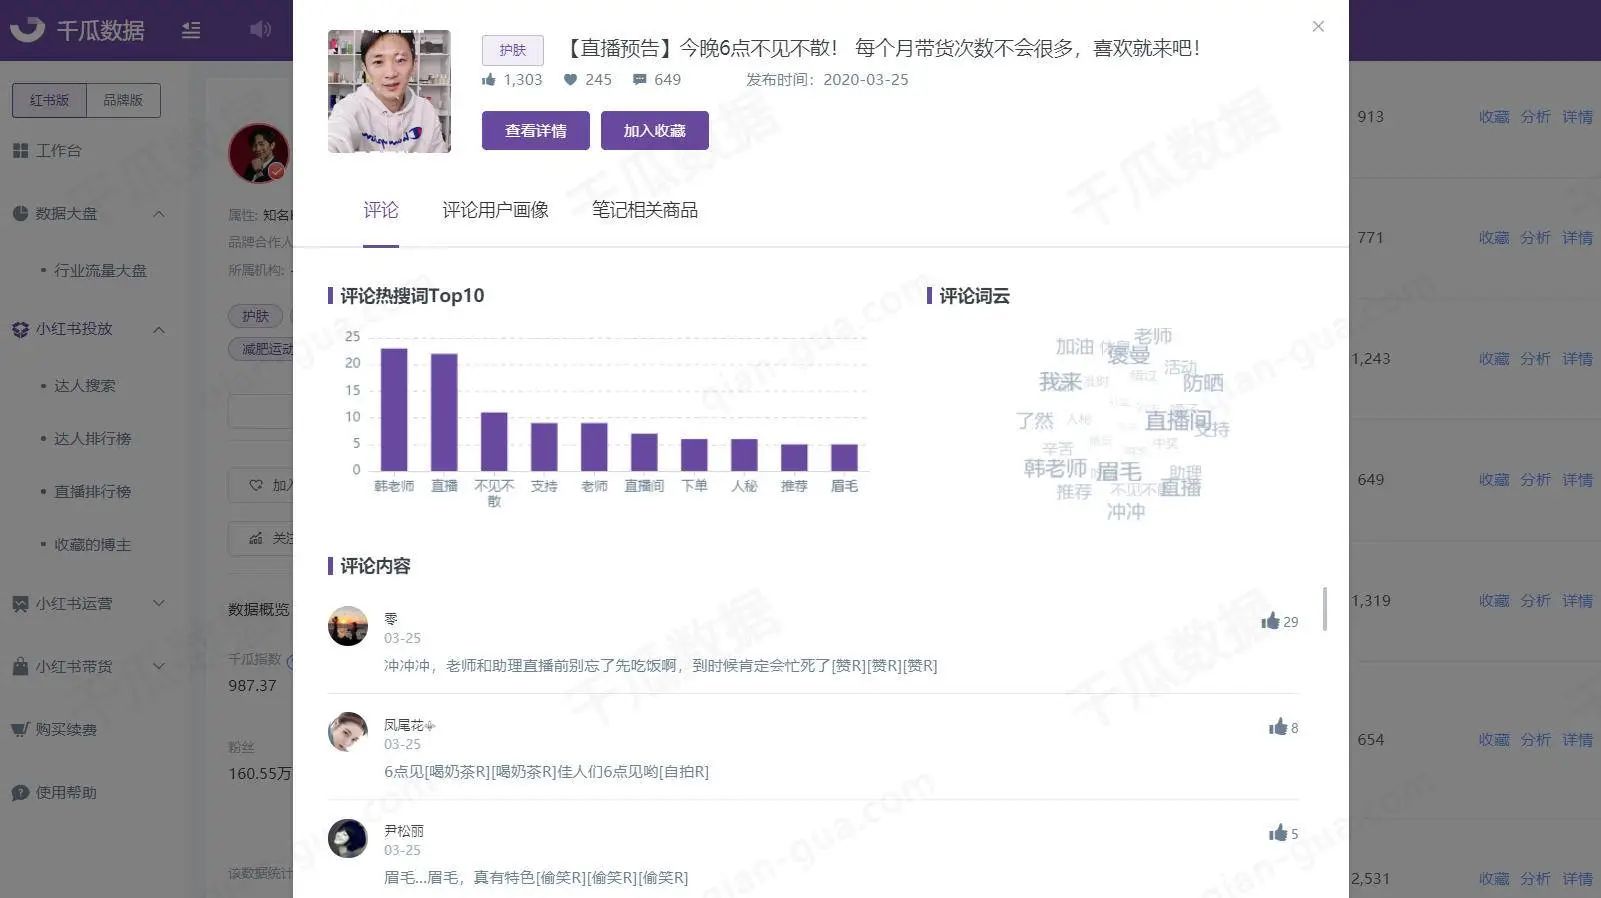Click the livestream note thumbnail image
This screenshot has height=898, width=1601.
pos(389,91)
